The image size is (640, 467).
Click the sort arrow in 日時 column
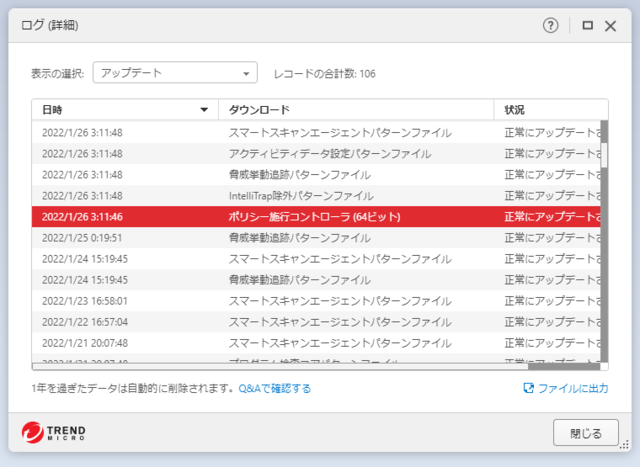coord(204,109)
